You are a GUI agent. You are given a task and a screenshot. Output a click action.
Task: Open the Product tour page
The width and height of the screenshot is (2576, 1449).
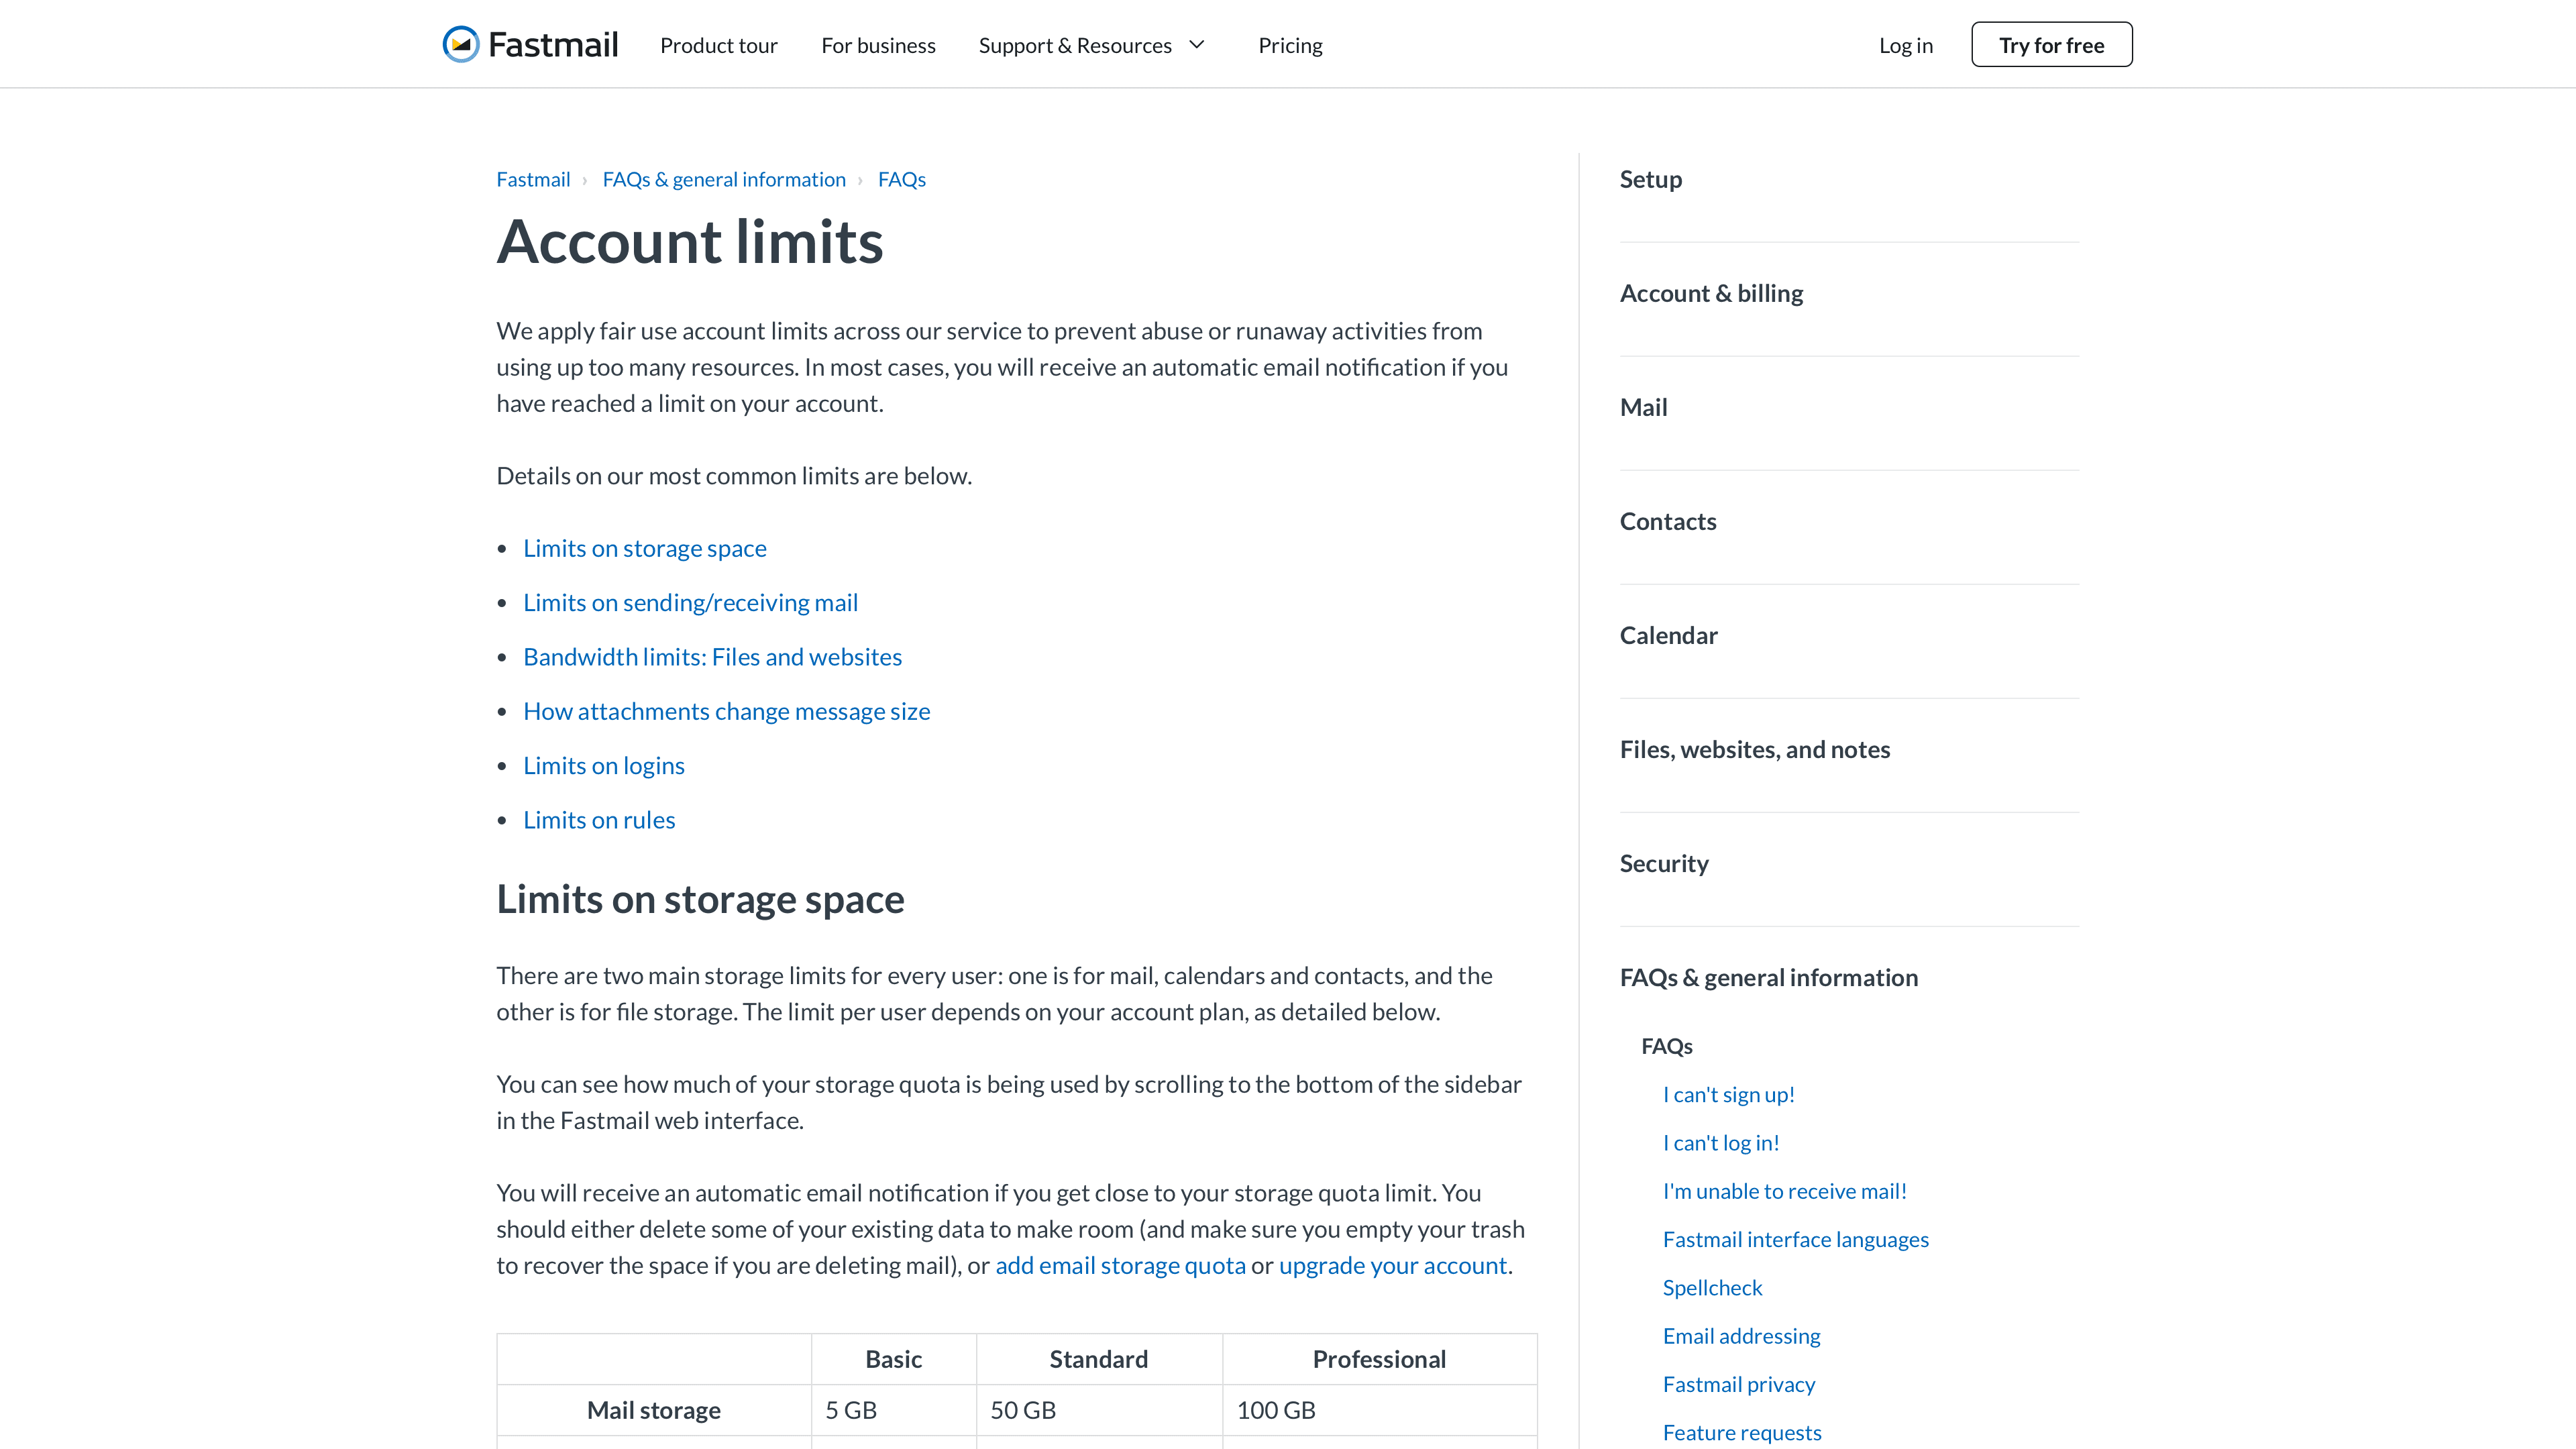click(718, 44)
